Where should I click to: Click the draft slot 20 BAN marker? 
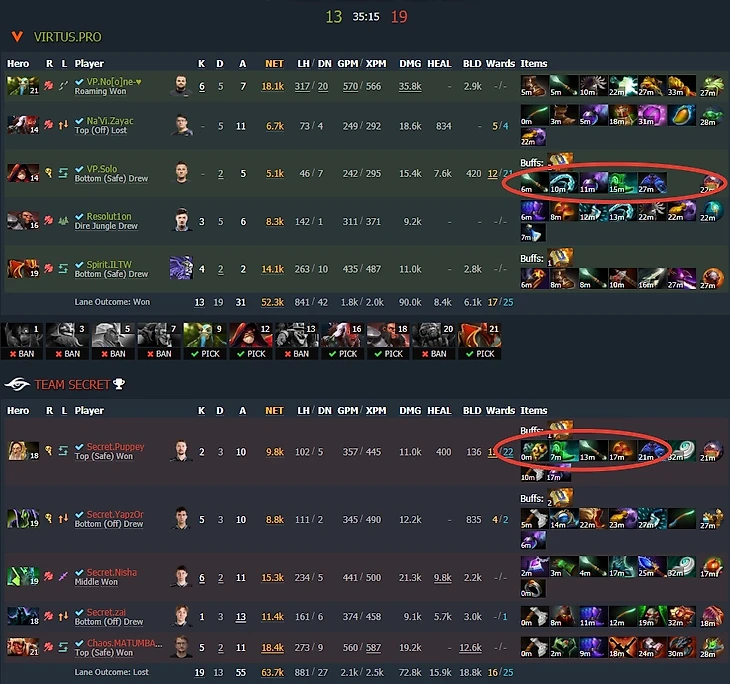434,353
